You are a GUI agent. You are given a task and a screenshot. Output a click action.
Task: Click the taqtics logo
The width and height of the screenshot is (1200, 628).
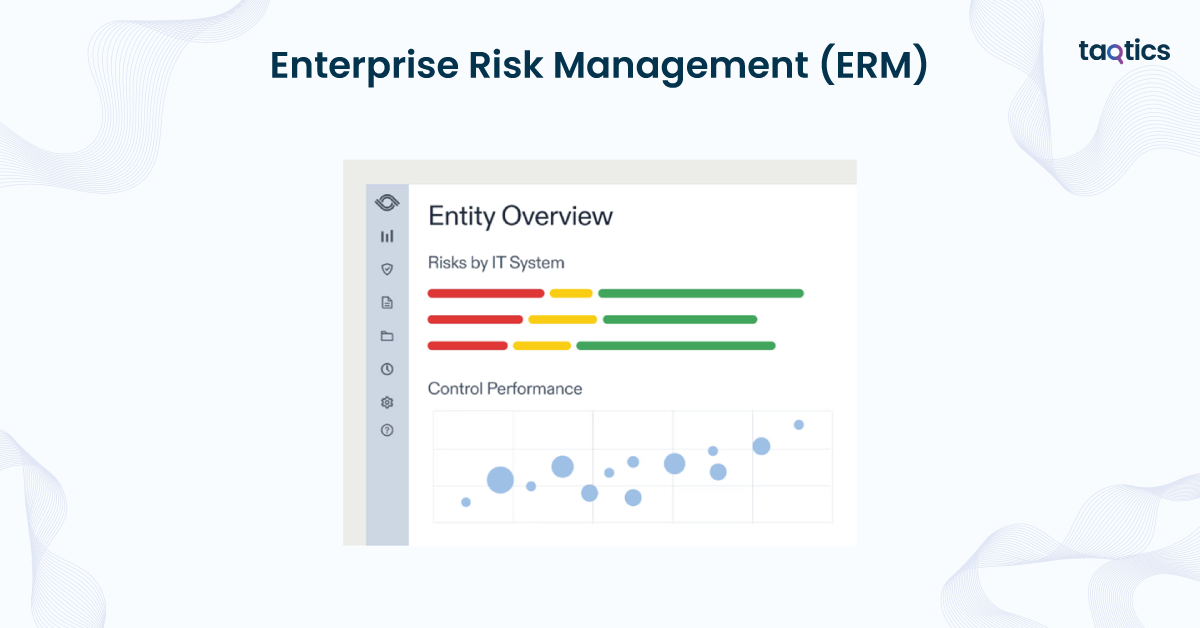point(1124,52)
